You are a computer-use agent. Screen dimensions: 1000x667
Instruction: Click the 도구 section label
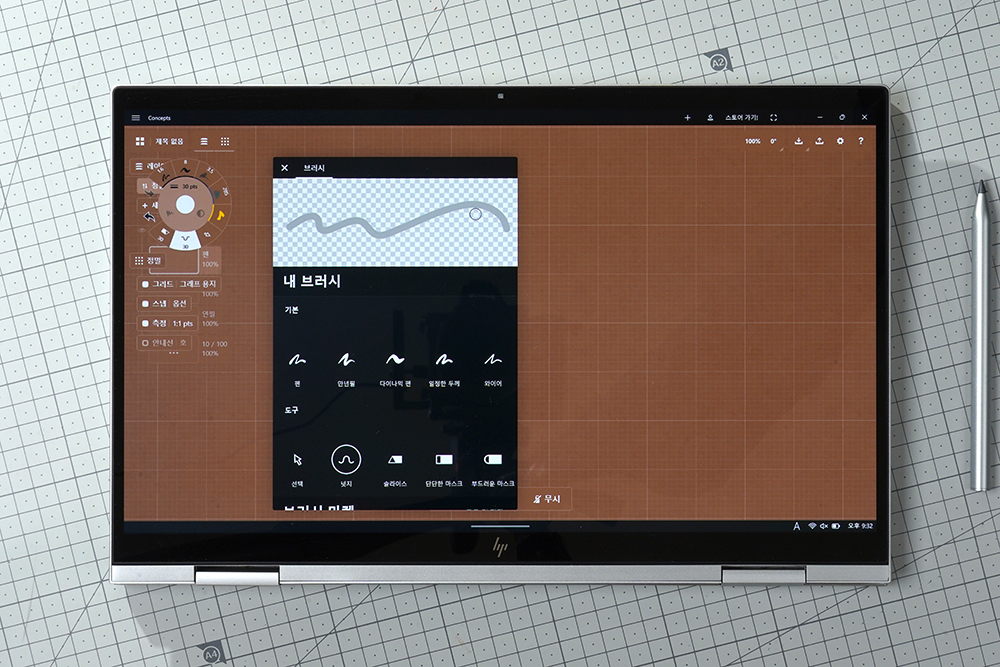291,410
